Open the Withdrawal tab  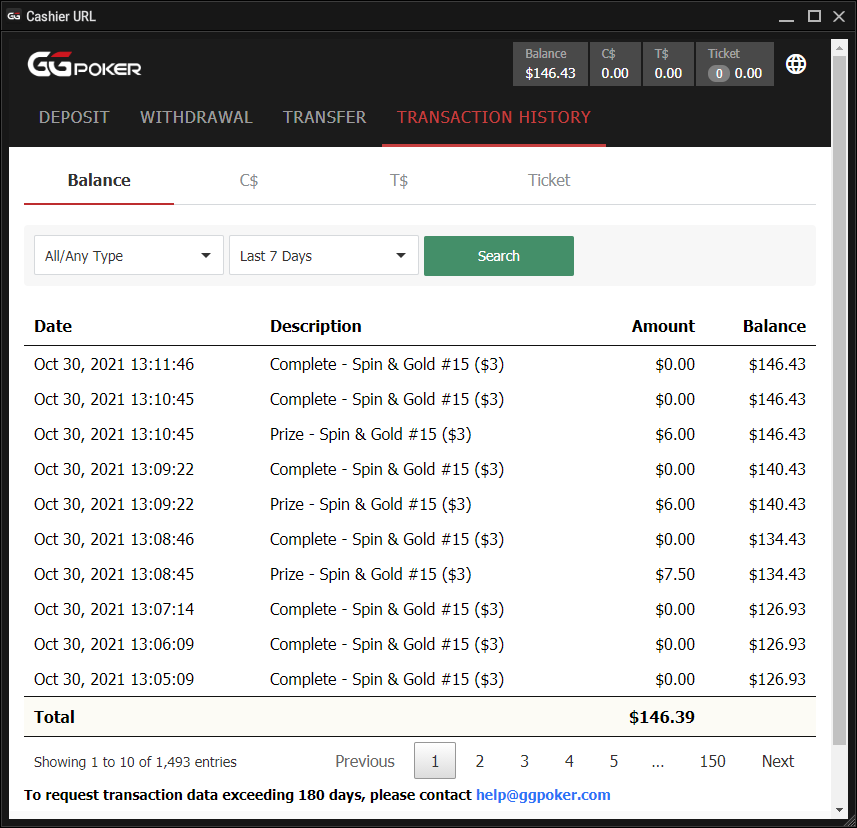pos(196,117)
